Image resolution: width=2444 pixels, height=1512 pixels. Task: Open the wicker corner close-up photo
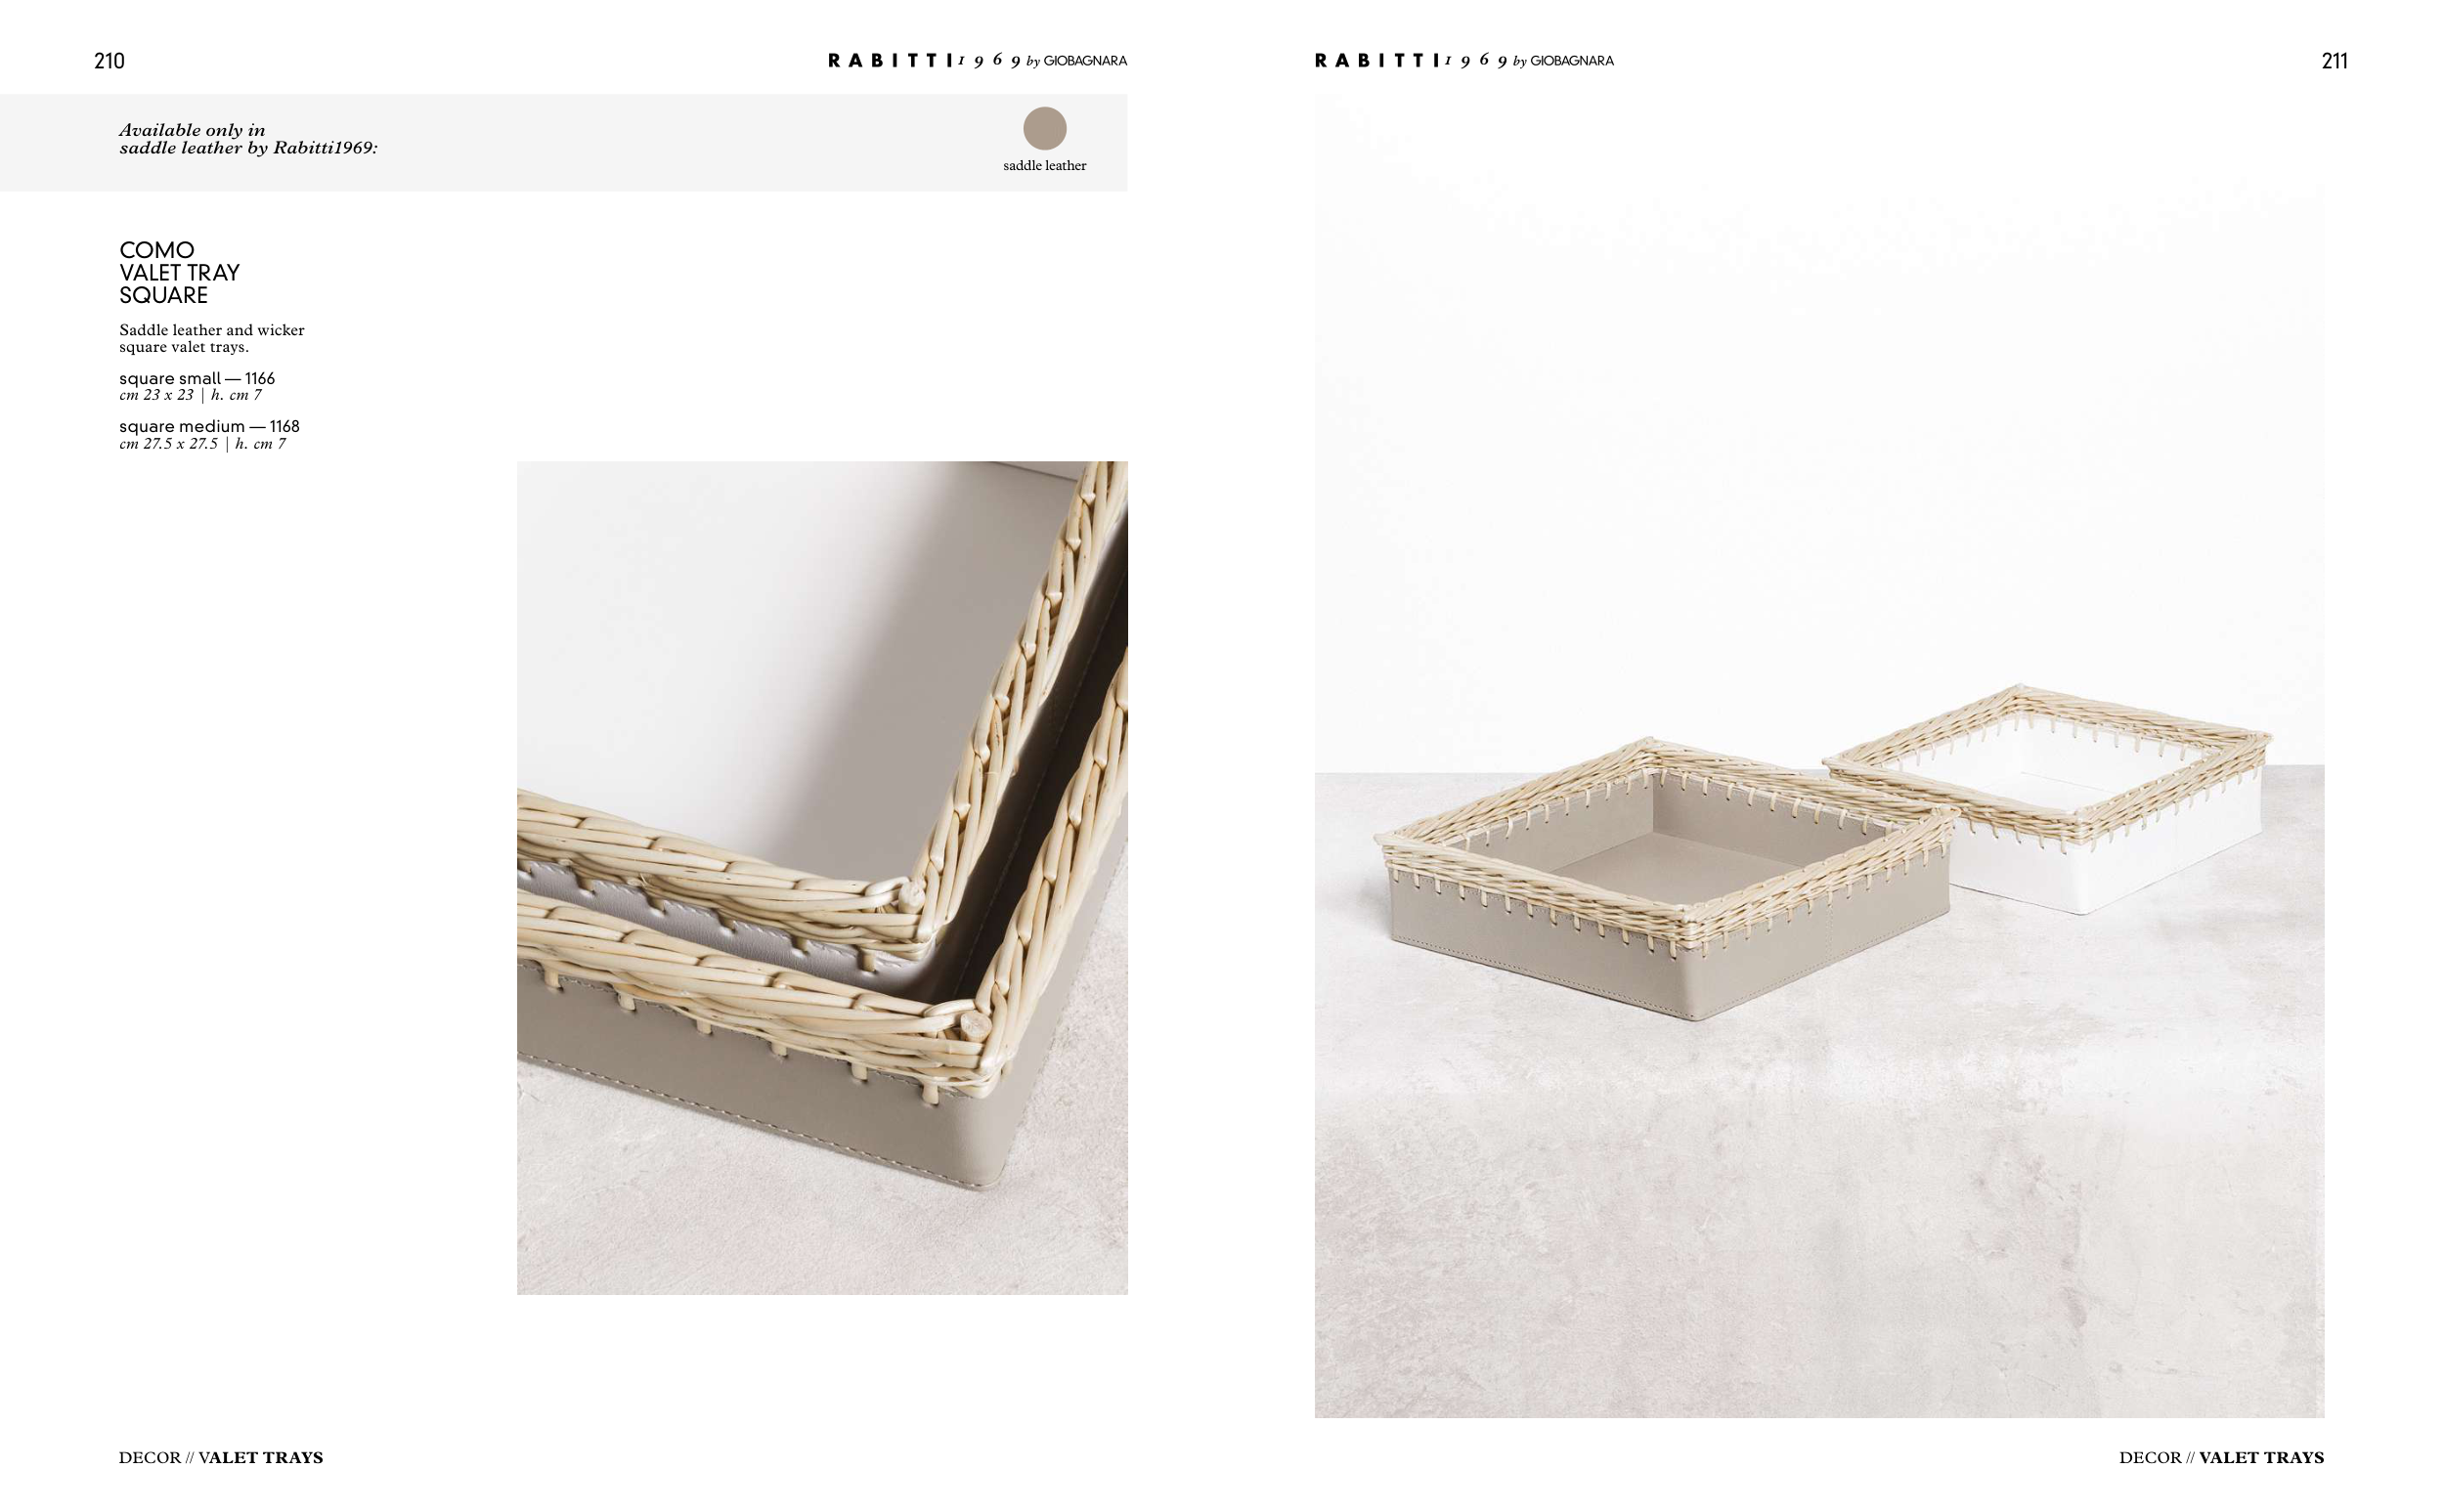point(822,877)
